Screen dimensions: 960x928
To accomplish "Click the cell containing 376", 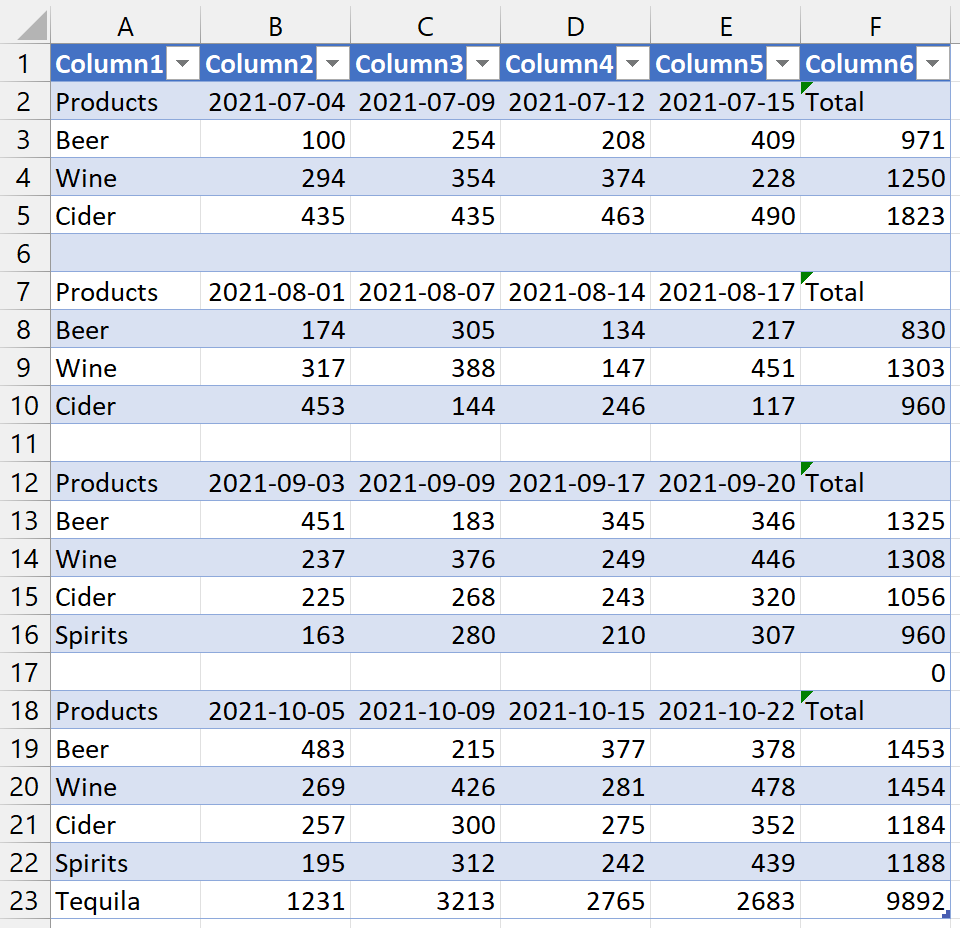I will [x=426, y=558].
